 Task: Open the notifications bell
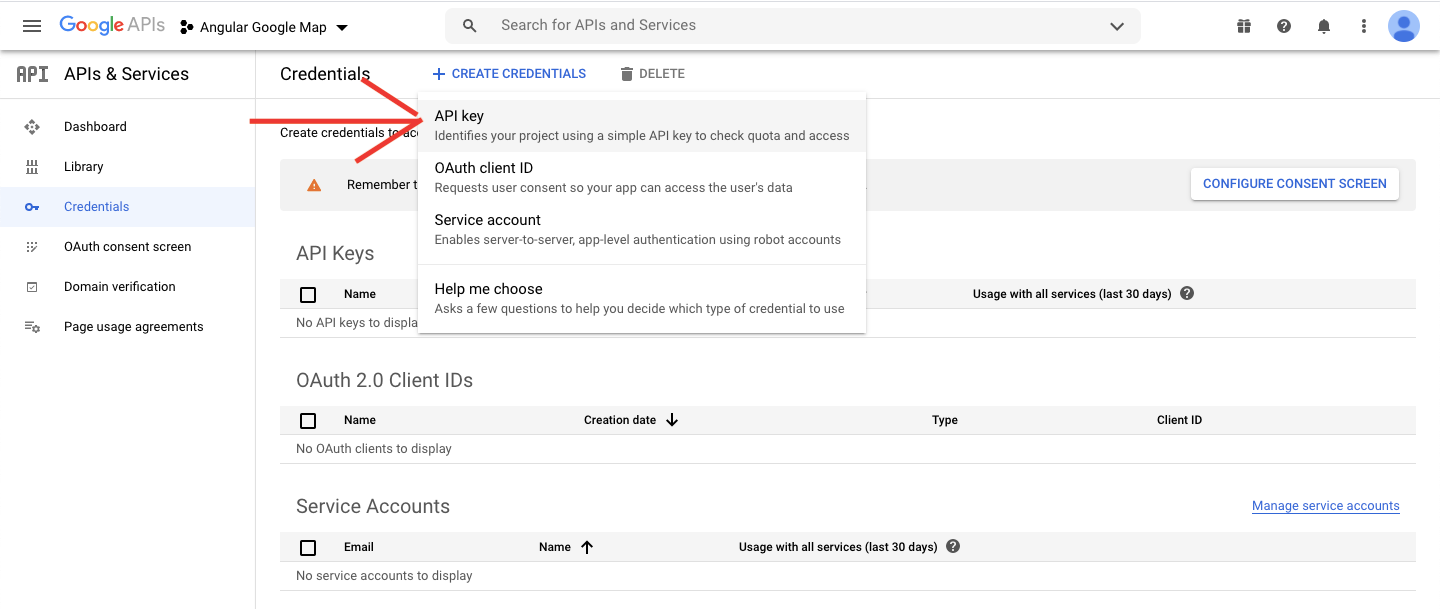tap(1324, 26)
